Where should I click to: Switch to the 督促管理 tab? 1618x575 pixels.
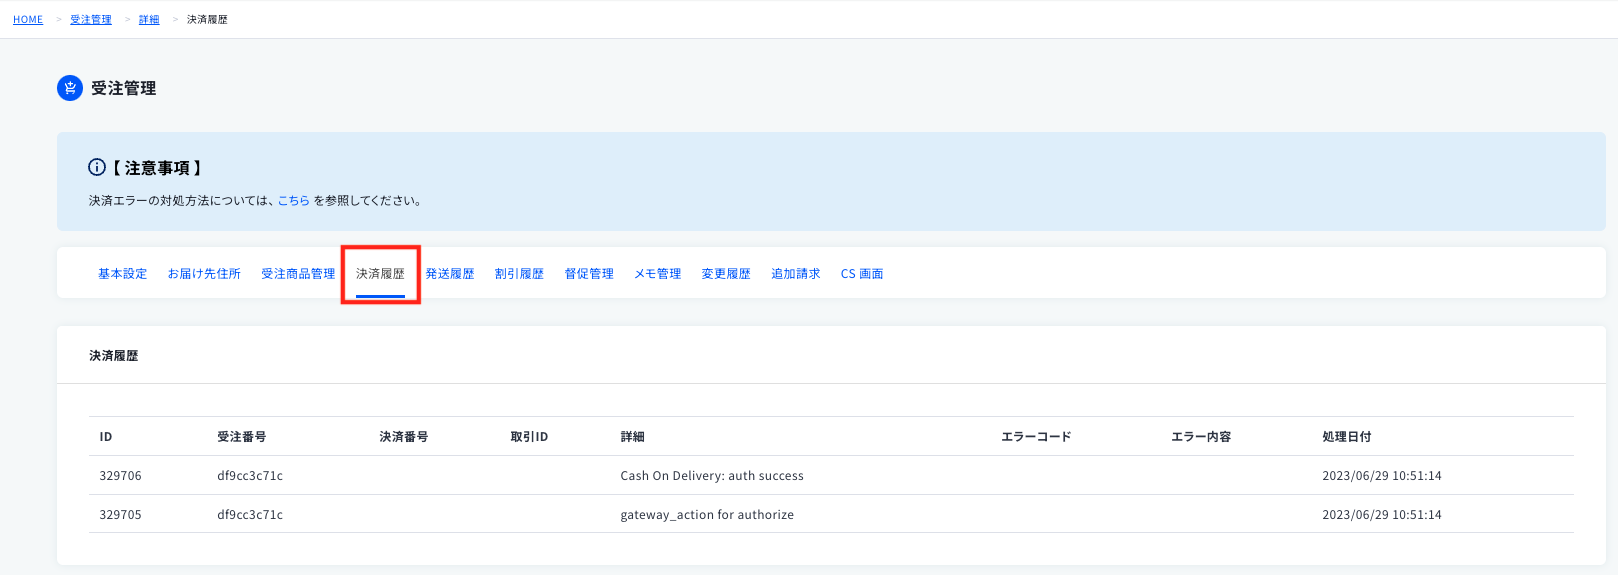(x=589, y=274)
